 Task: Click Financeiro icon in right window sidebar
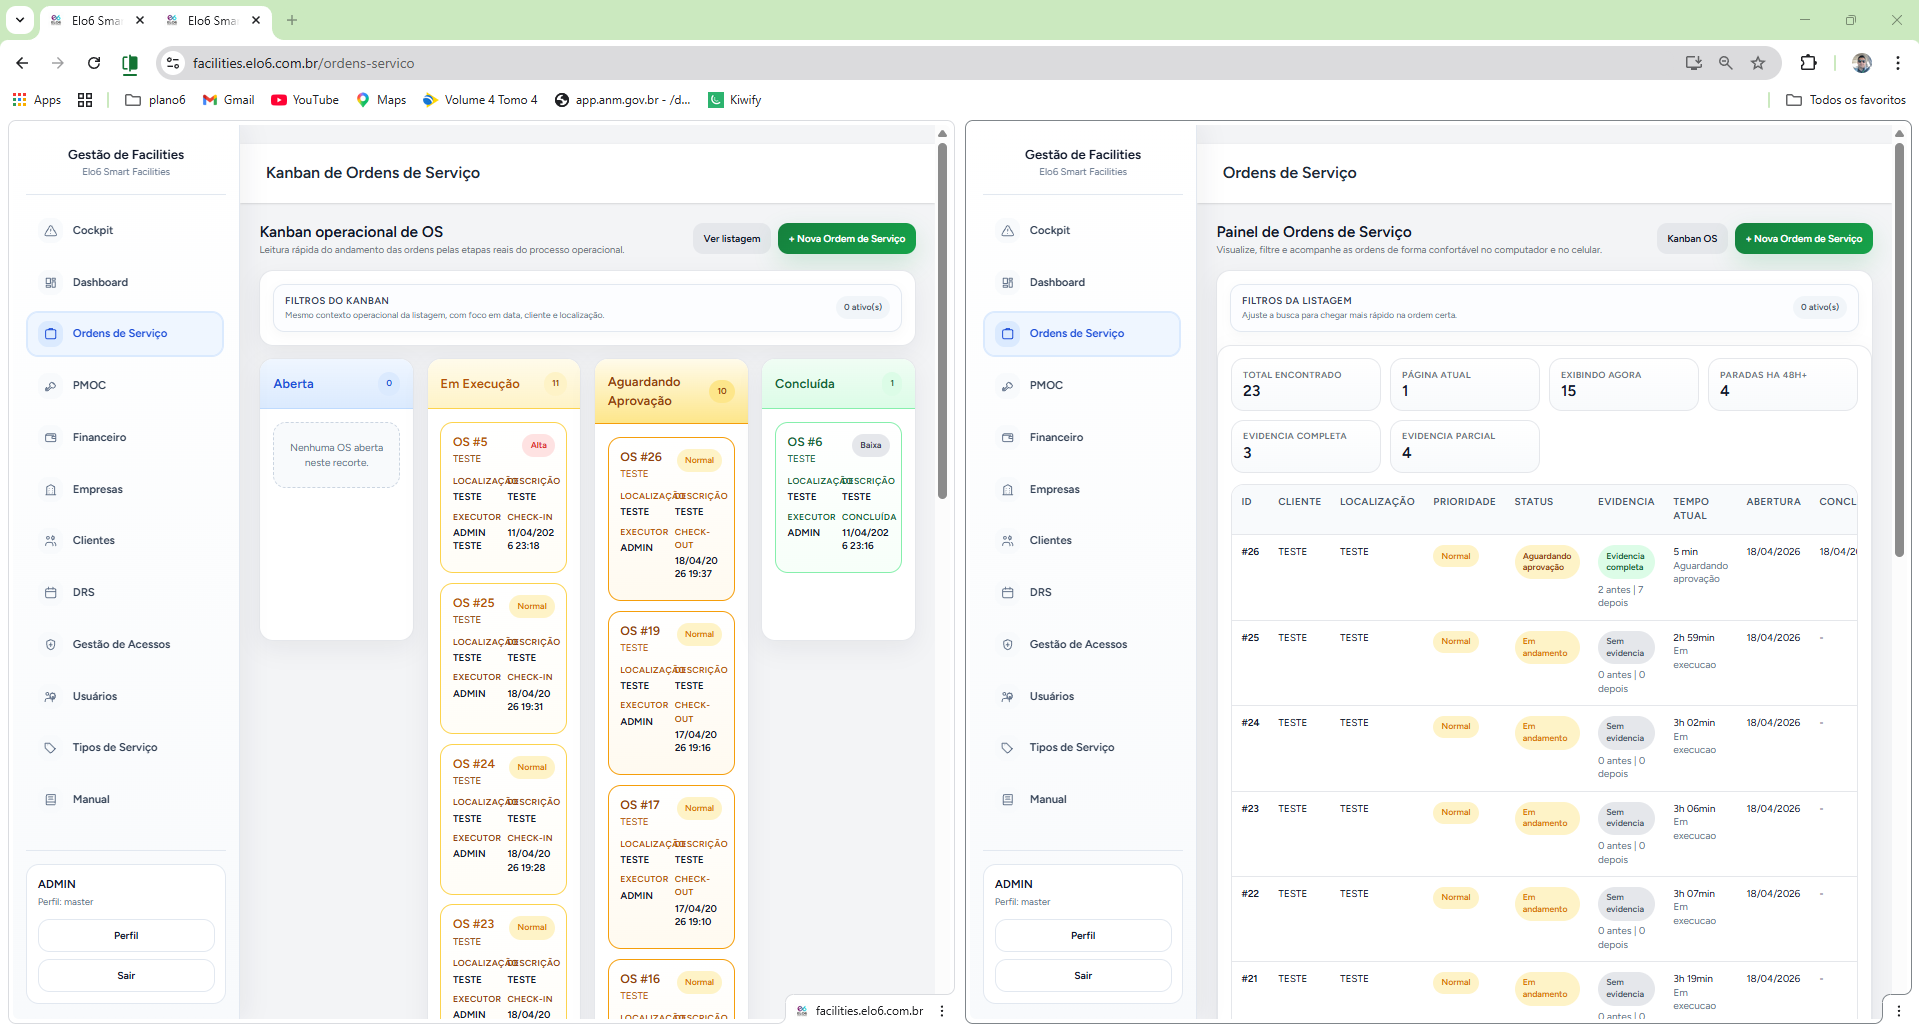point(1008,438)
